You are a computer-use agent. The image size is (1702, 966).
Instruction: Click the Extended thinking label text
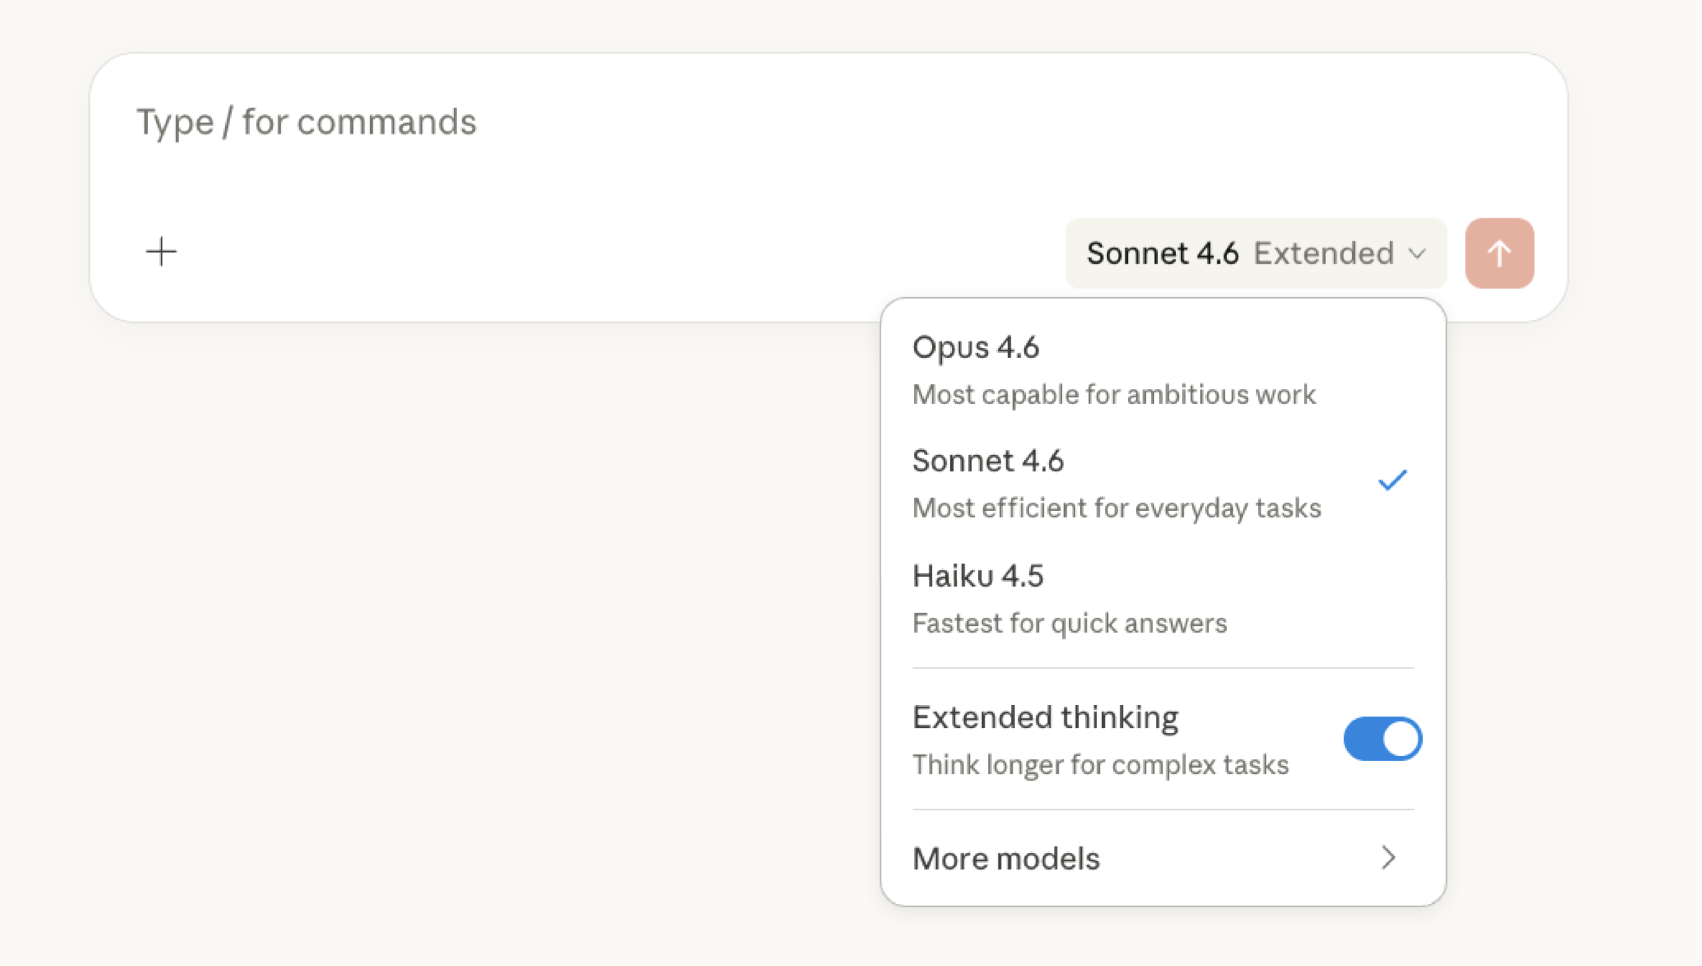point(1045,717)
